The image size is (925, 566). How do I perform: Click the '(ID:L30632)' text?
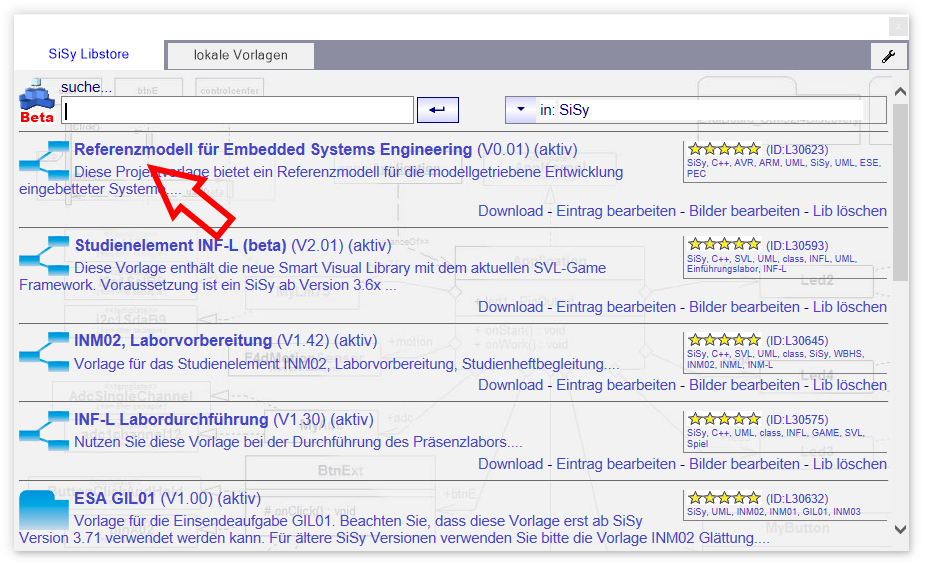[797, 499]
